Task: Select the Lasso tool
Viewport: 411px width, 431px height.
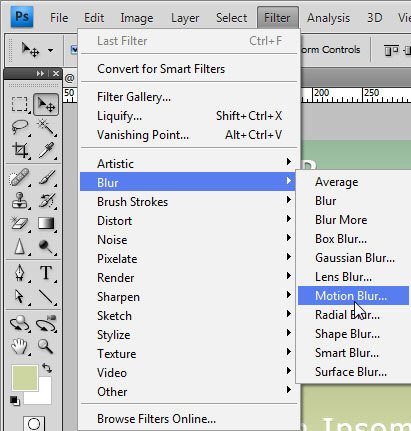Action: pyautogui.click(x=20, y=127)
